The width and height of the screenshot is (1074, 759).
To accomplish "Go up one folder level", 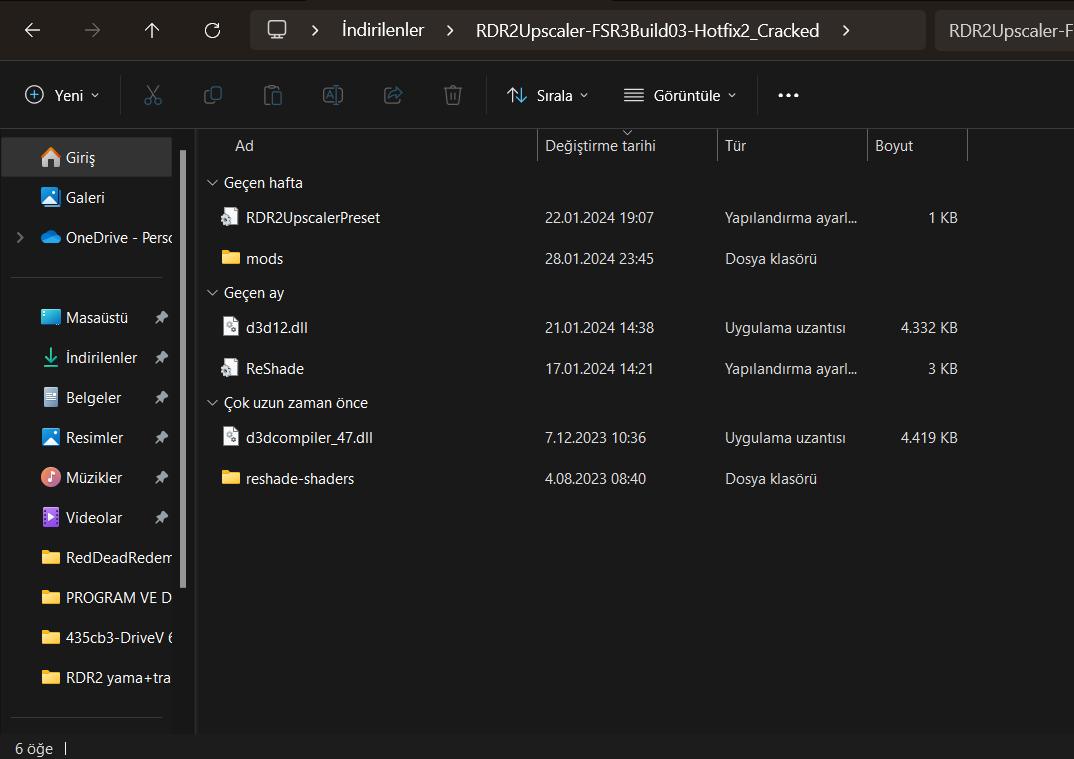I will [x=152, y=30].
